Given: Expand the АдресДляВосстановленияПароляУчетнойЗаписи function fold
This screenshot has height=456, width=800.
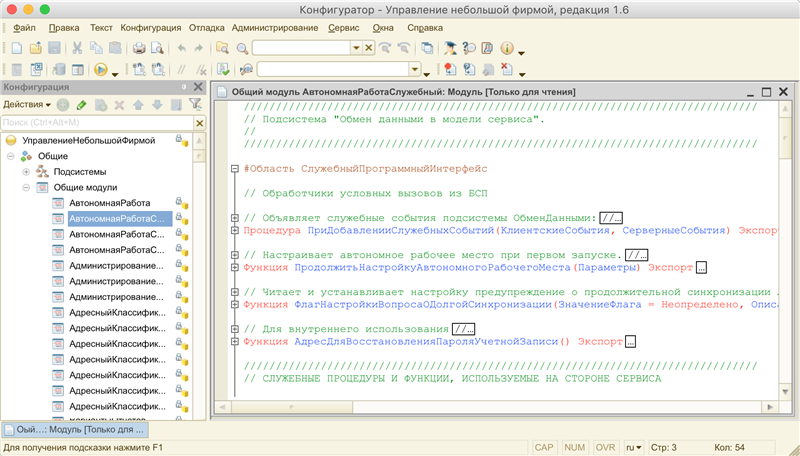Looking at the screenshot, I should 235,342.
